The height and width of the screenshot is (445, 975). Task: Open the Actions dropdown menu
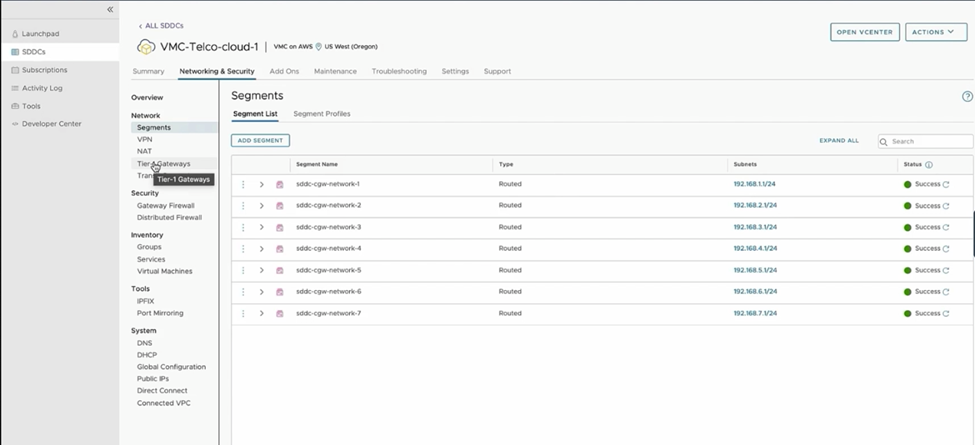[x=935, y=32]
